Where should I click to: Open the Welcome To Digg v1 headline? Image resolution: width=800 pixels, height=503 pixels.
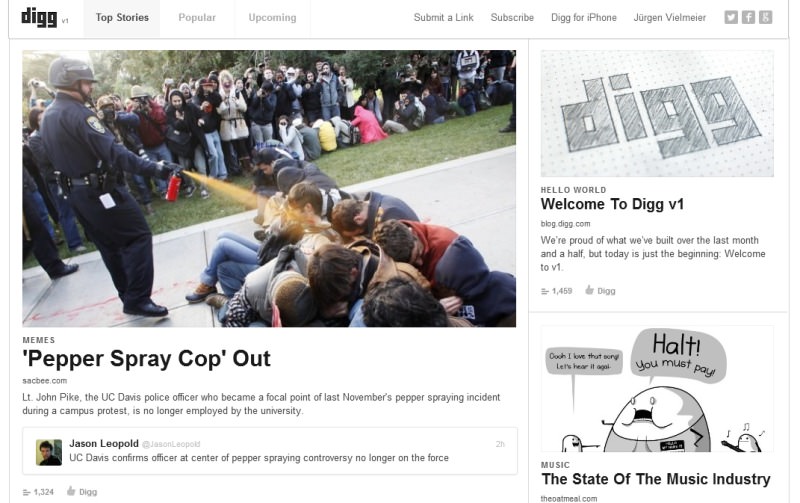click(x=612, y=204)
